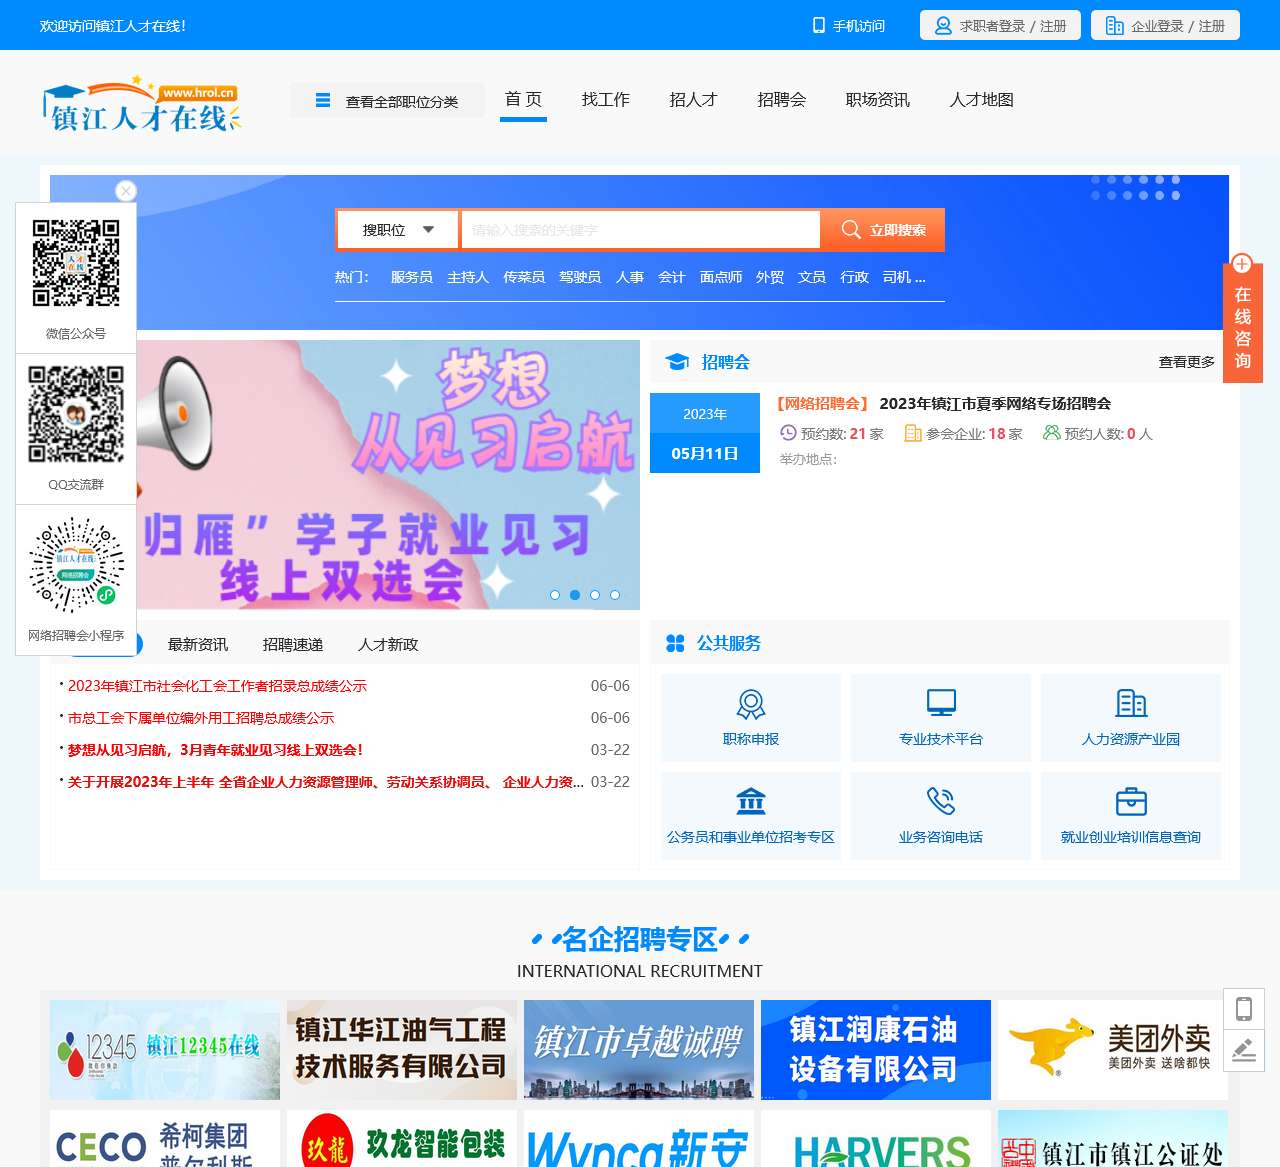Click 网络招聘会小程序 code
Viewport: 1280px width, 1167px height.
(x=76, y=564)
